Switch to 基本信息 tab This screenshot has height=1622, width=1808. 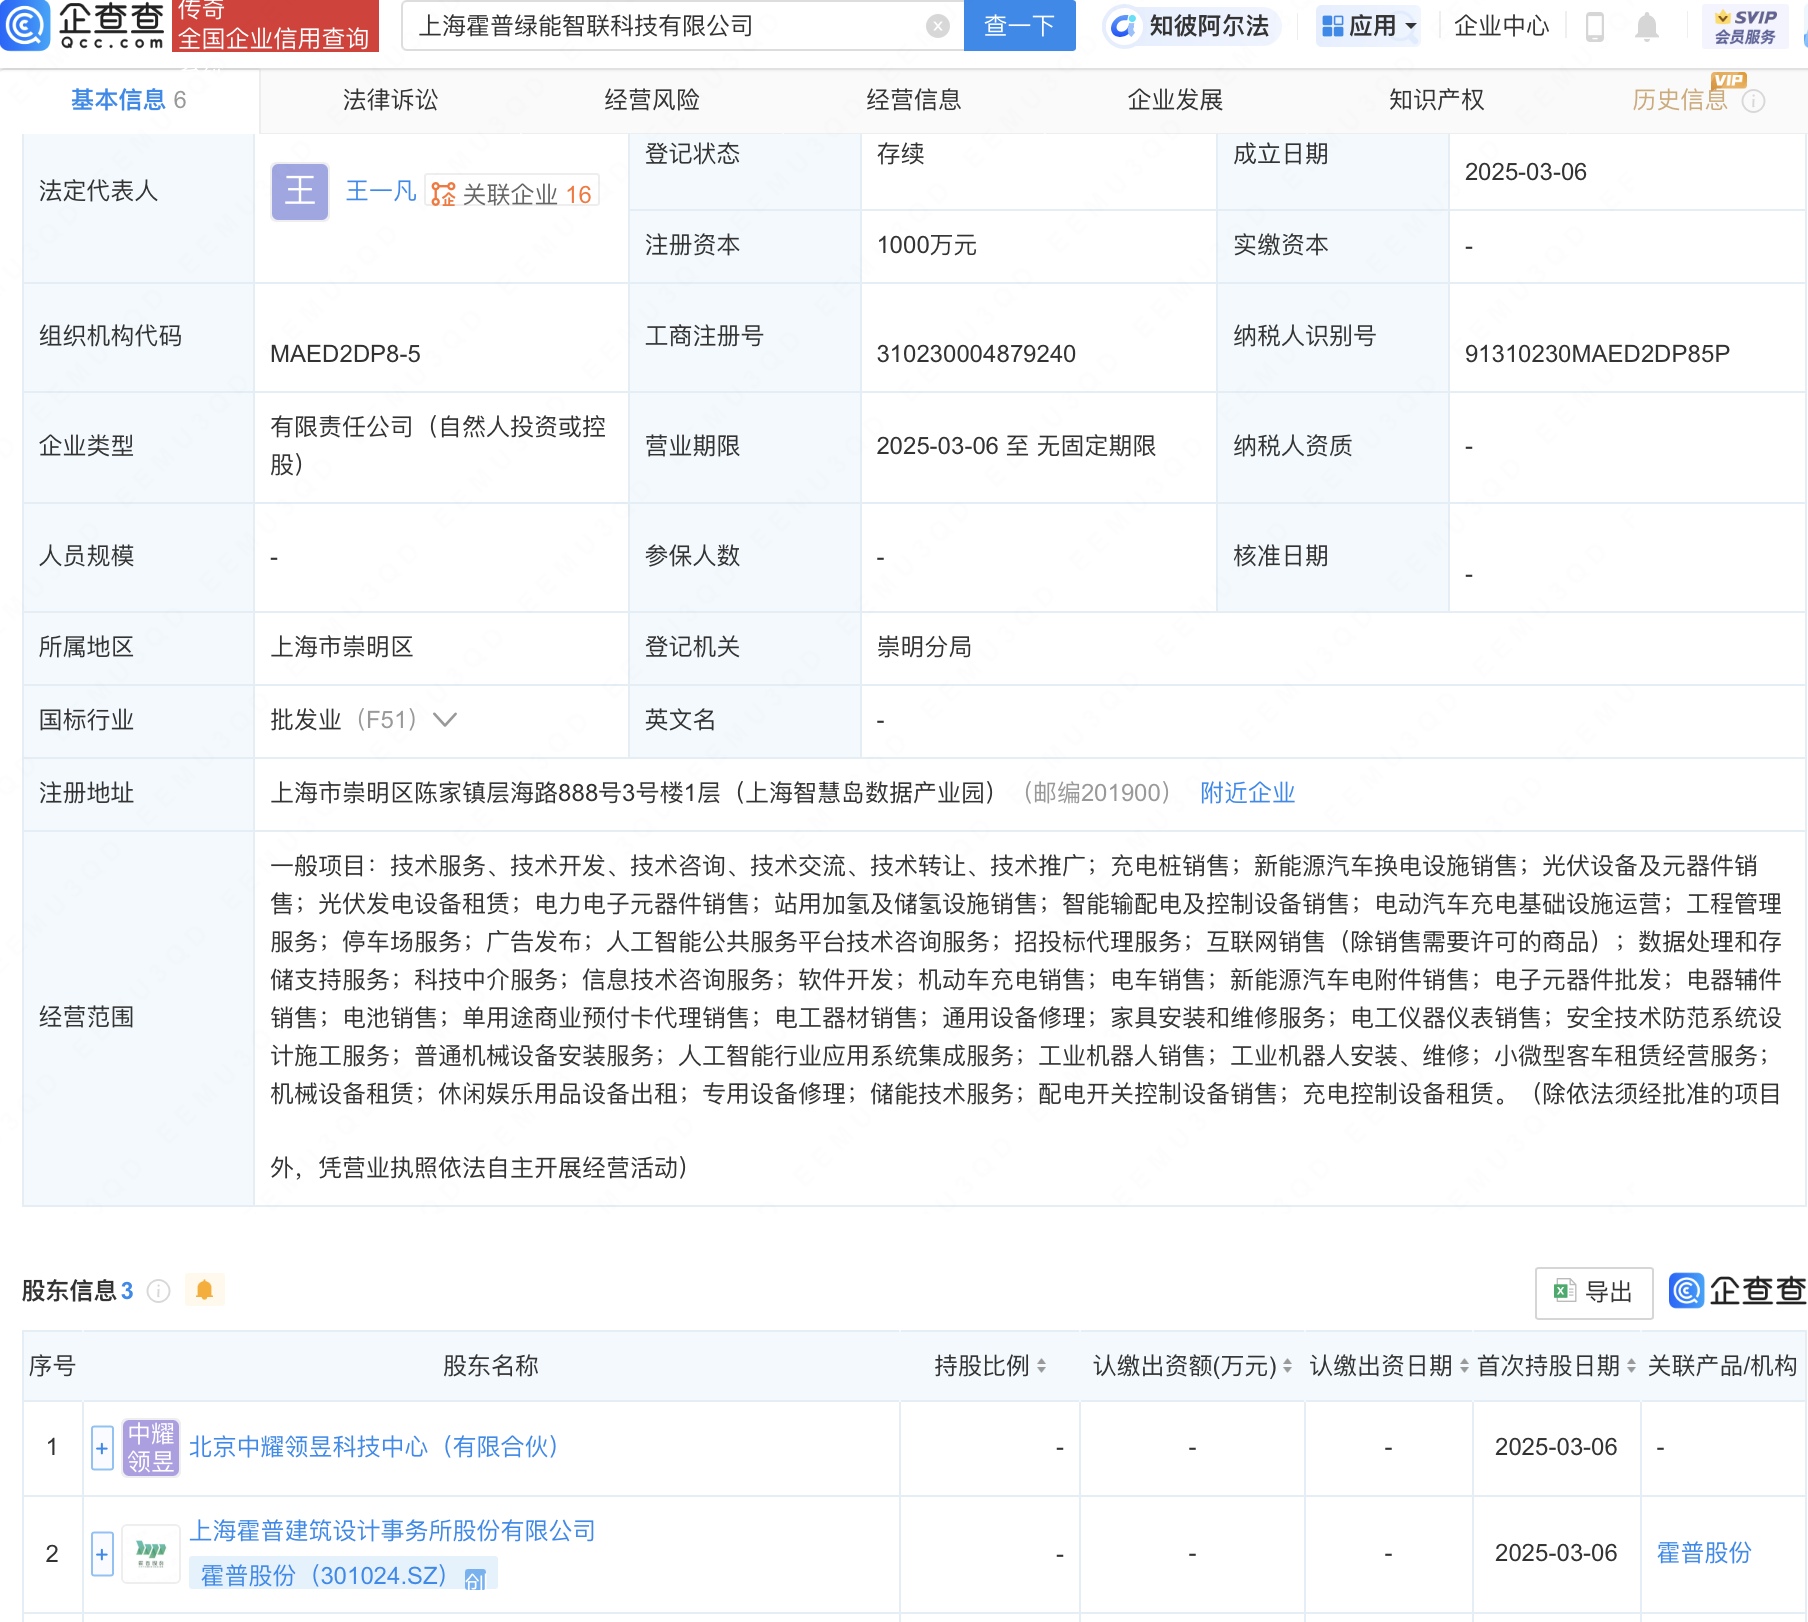pyautogui.click(x=129, y=100)
